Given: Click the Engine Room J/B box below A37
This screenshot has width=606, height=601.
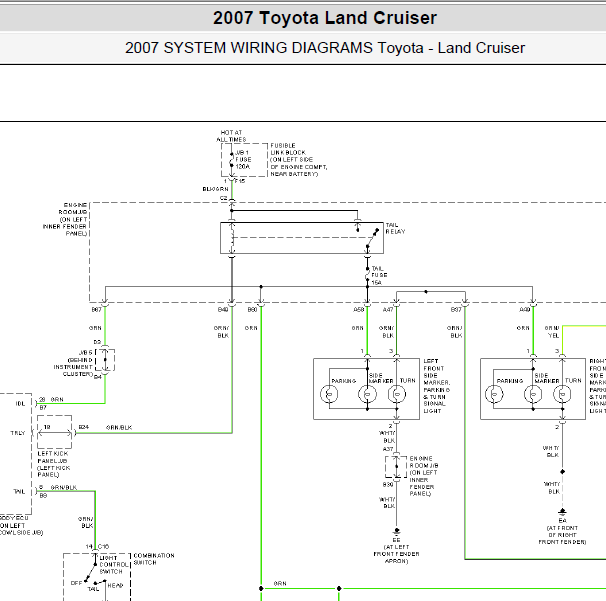Looking at the screenshot, I should point(396,467).
